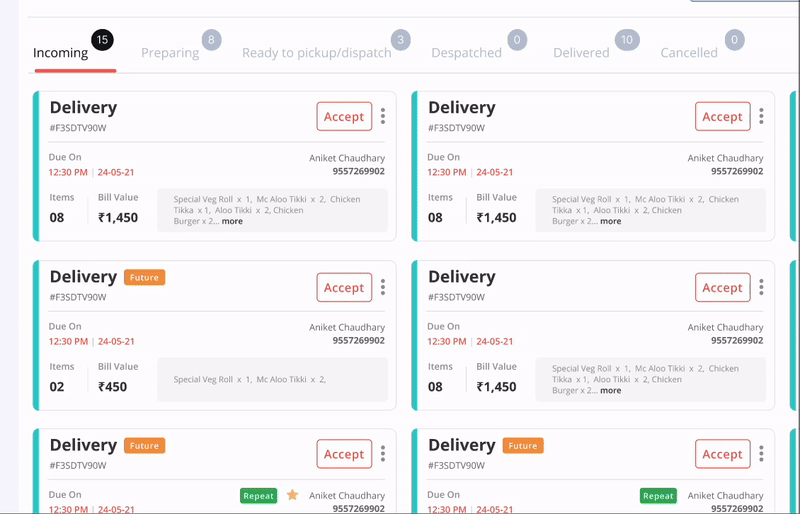Accept the top-left Delivery order

coord(344,117)
